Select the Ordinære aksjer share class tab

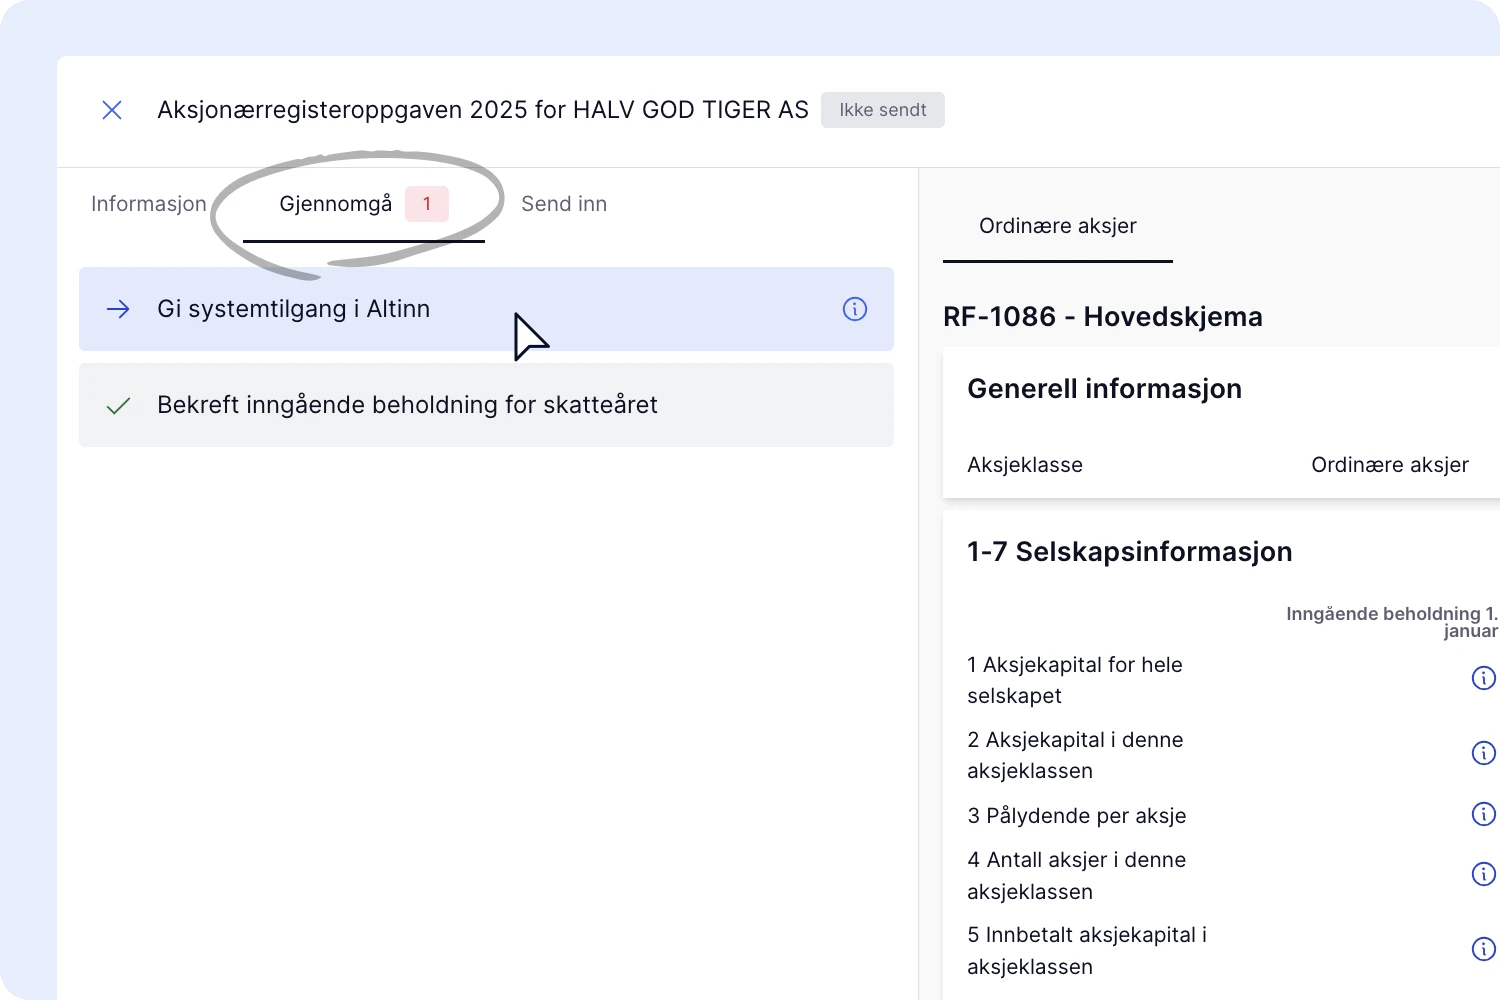tap(1057, 226)
